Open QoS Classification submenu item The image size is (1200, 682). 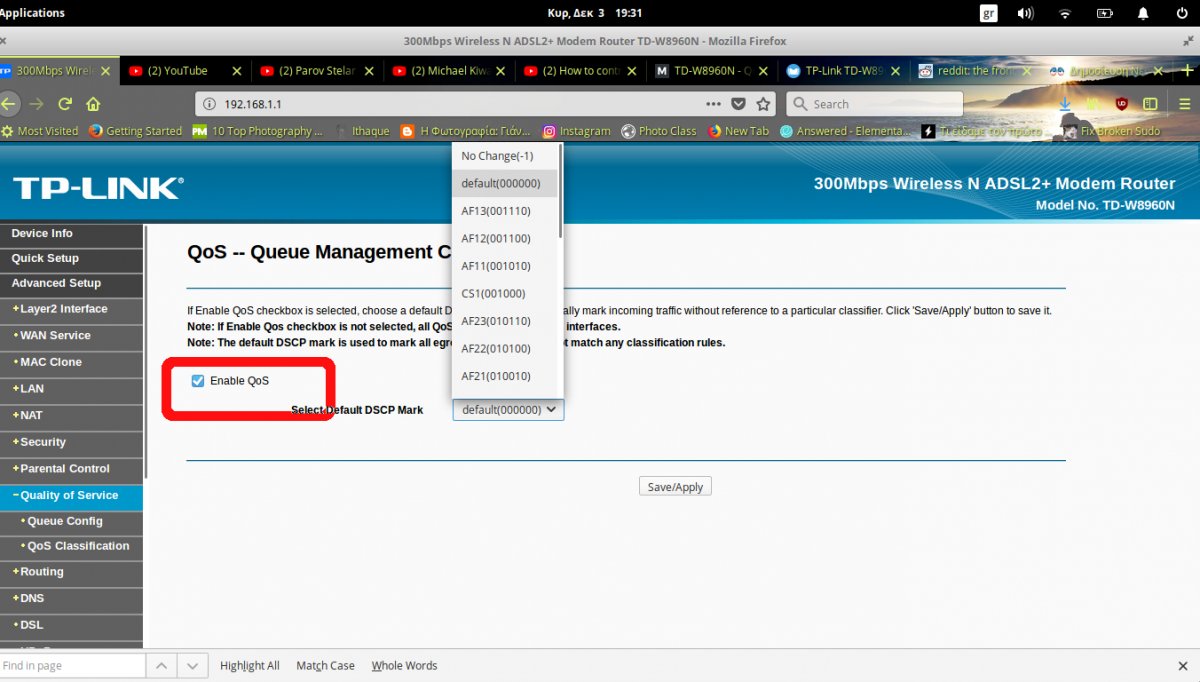coord(71,546)
